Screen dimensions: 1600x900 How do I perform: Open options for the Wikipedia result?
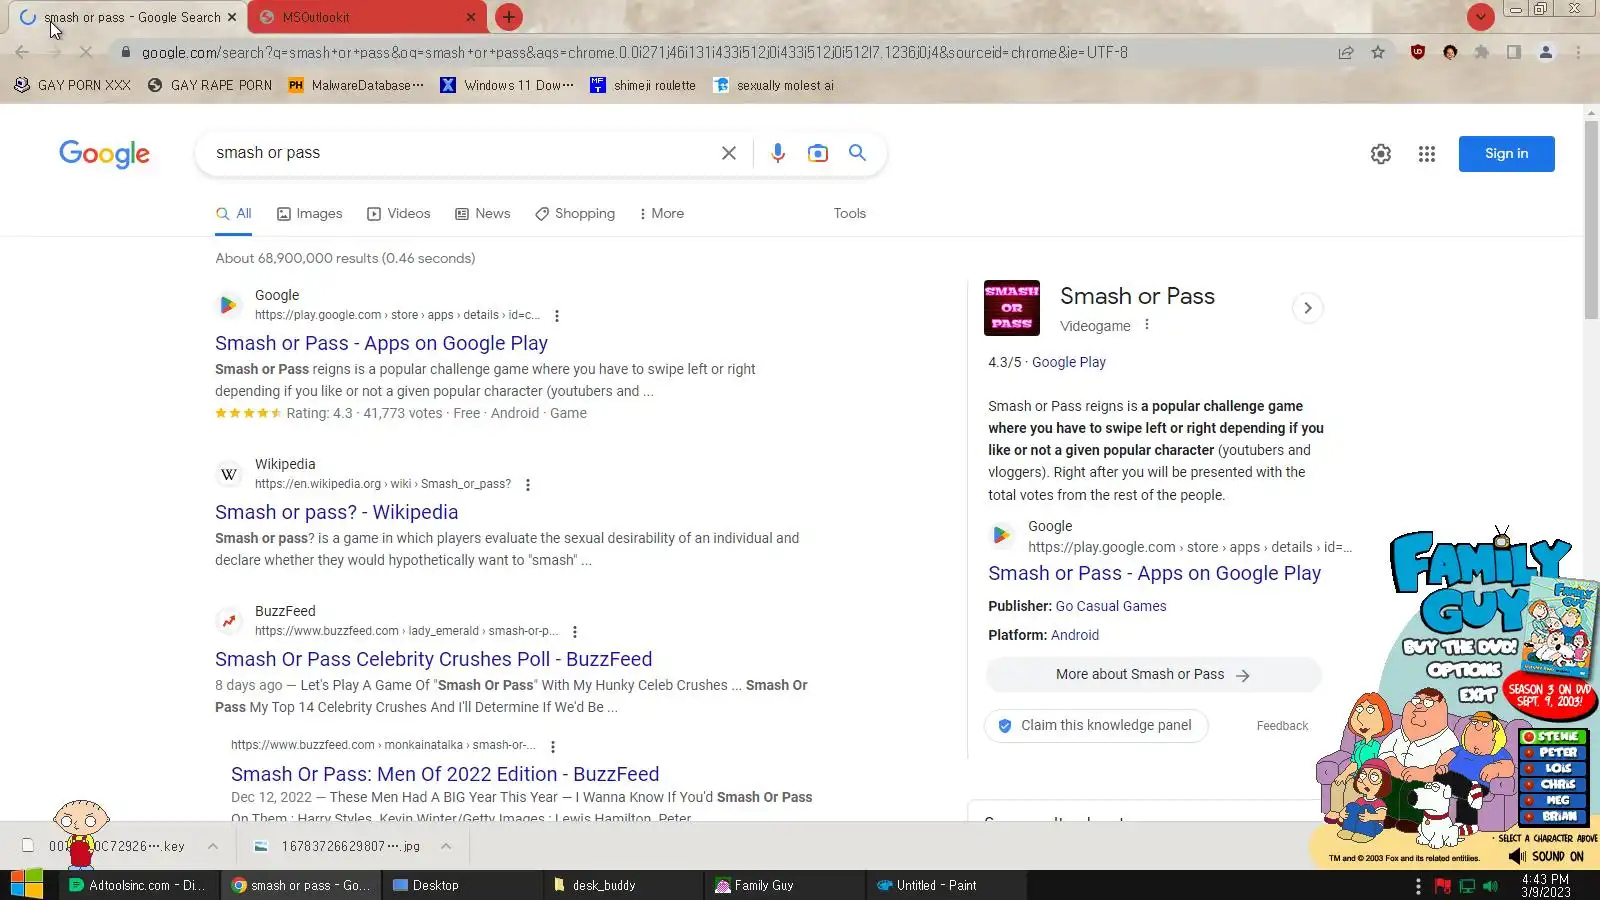(528, 485)
